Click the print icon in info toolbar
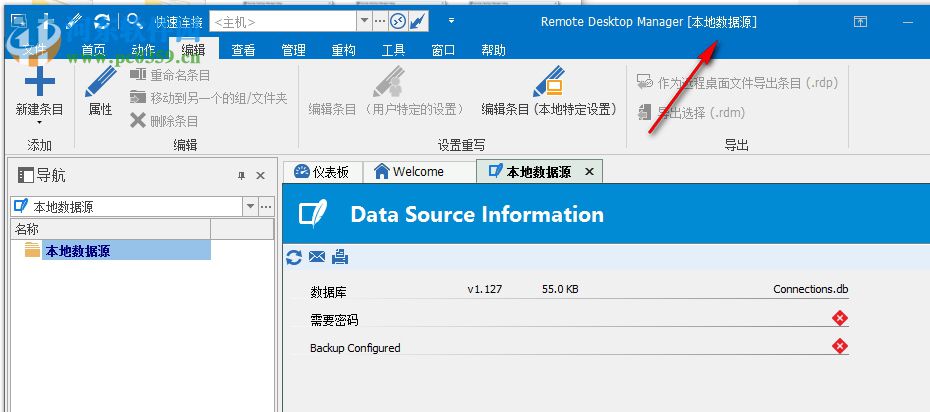The image size is (930, 412). point(340,257)
